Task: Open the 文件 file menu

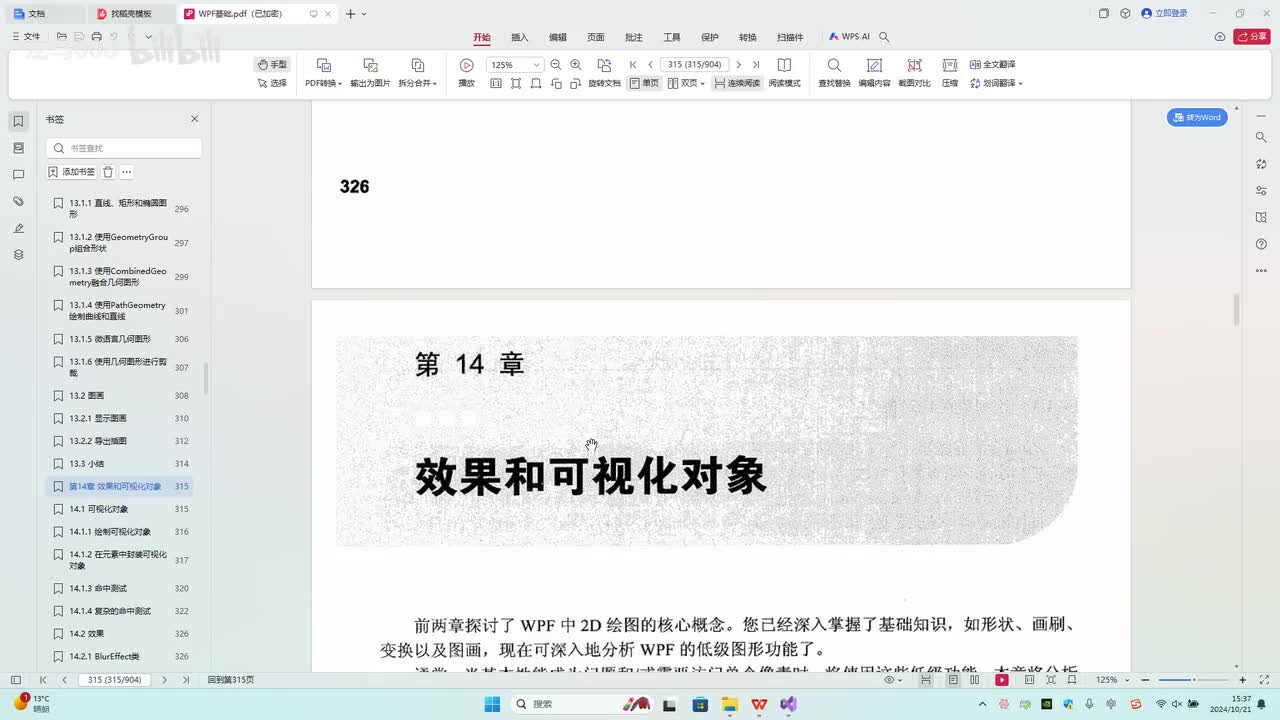Action: tap(26, 36)
